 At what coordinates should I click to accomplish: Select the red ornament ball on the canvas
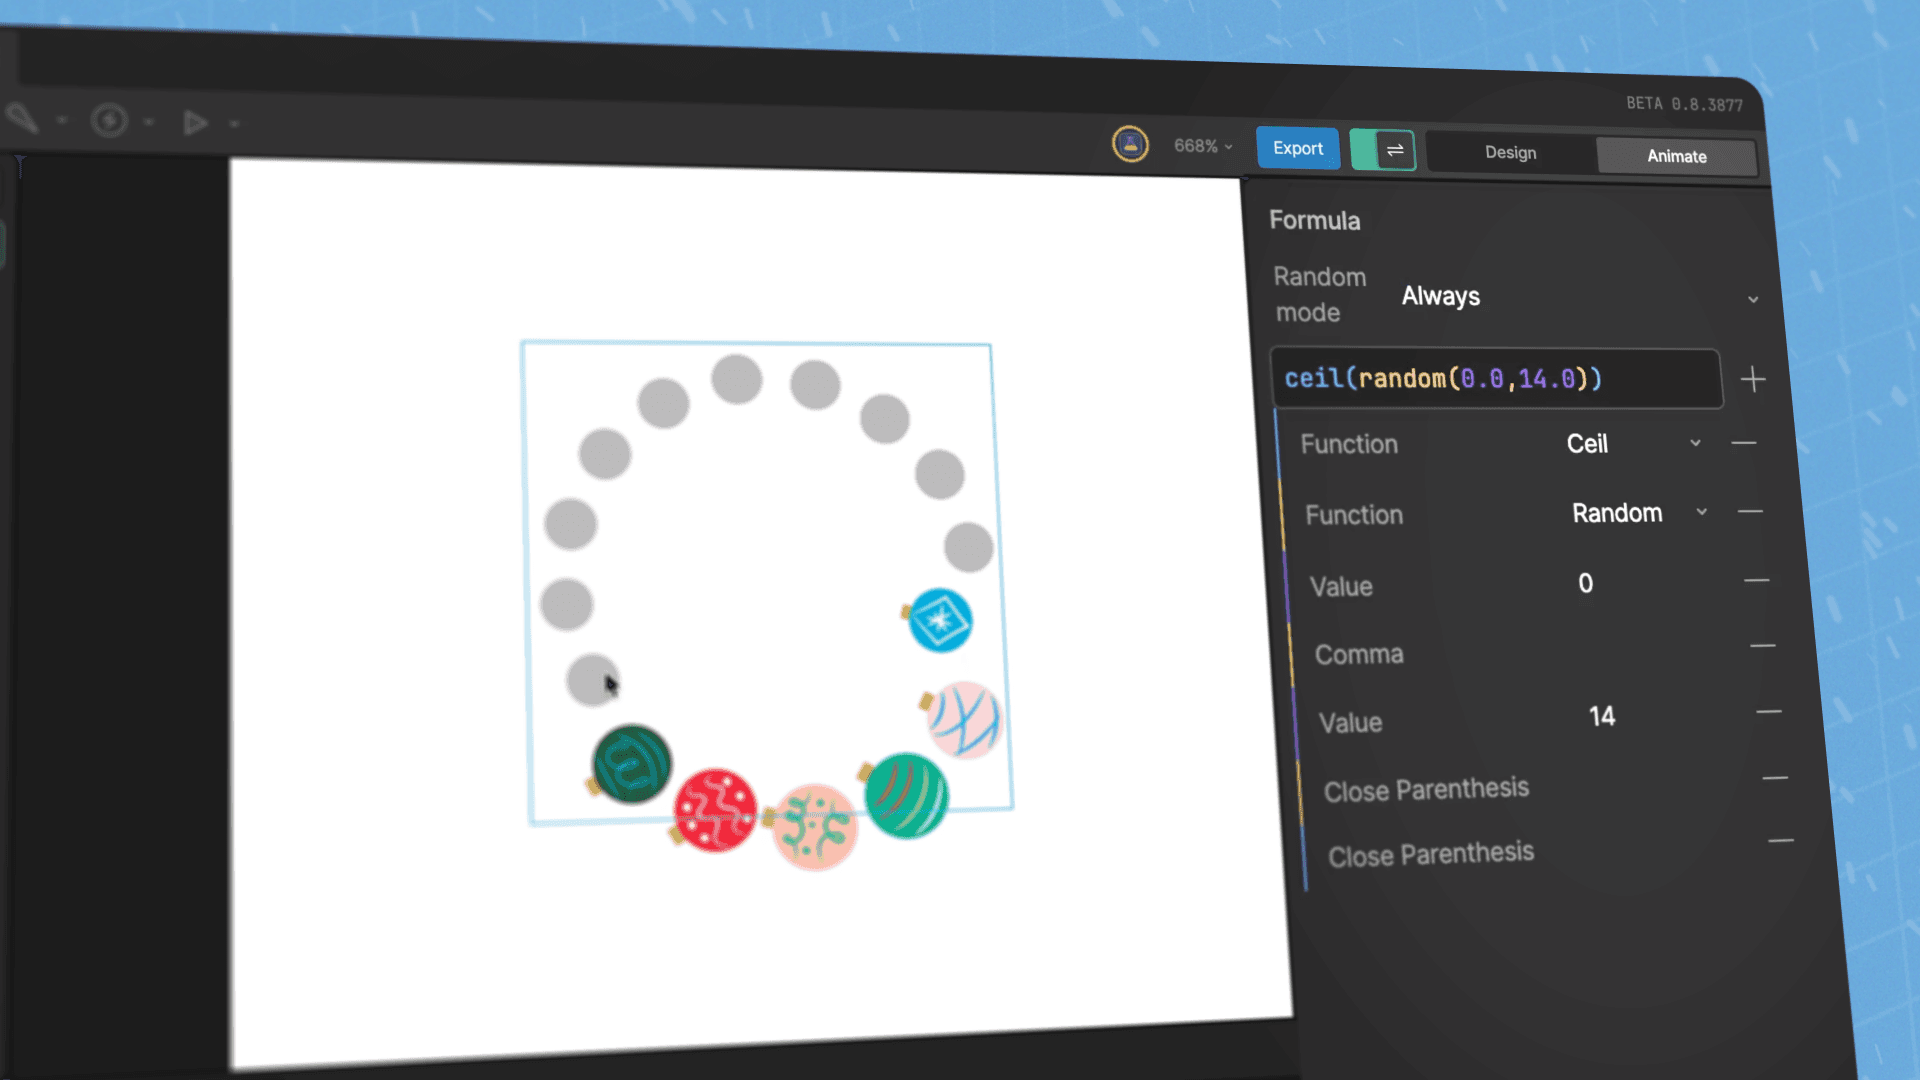715,810
